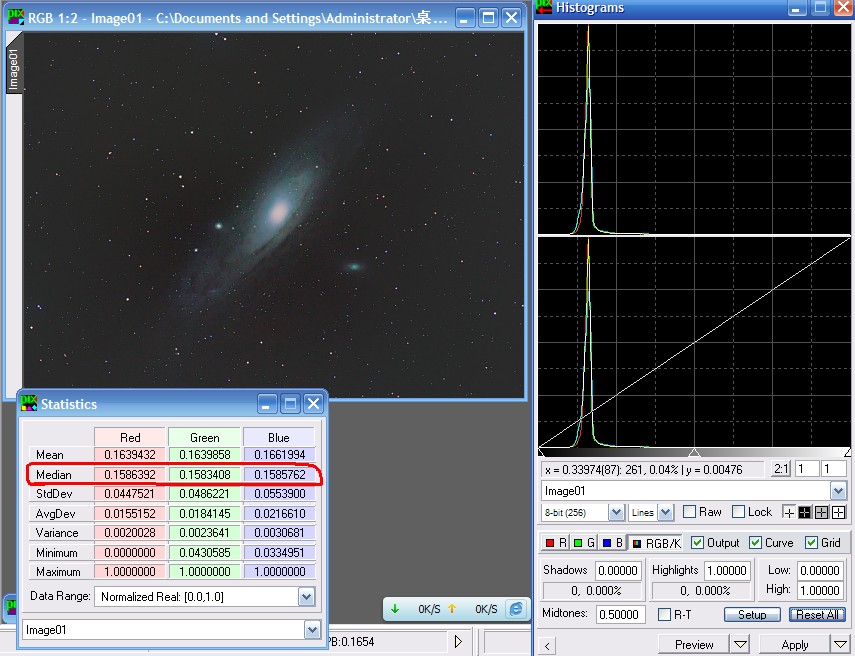Viewport: 855px width, 656px height.
Task: Switch to the combined RGB/K channel
Action: pyautogui.click(x=656, y=543)
